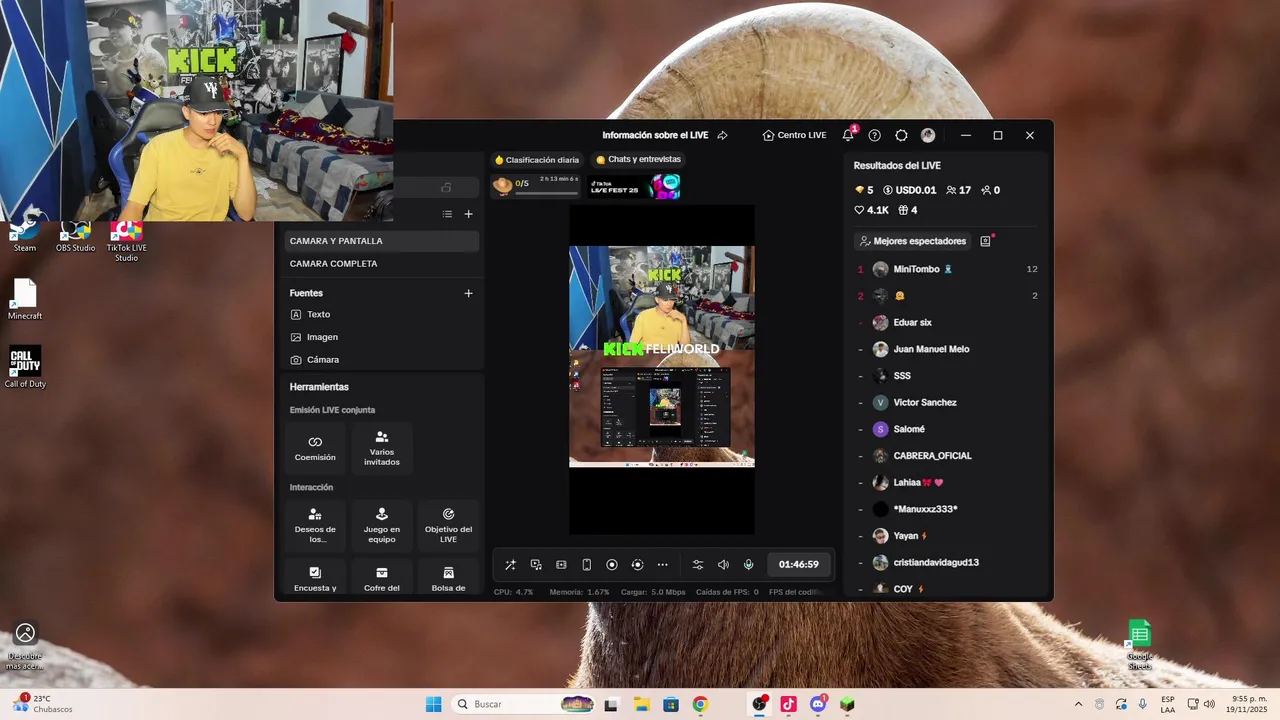Open Google Sheets desktop shortcut
The image size is (1280, 720).
(x=1140, y=645)
